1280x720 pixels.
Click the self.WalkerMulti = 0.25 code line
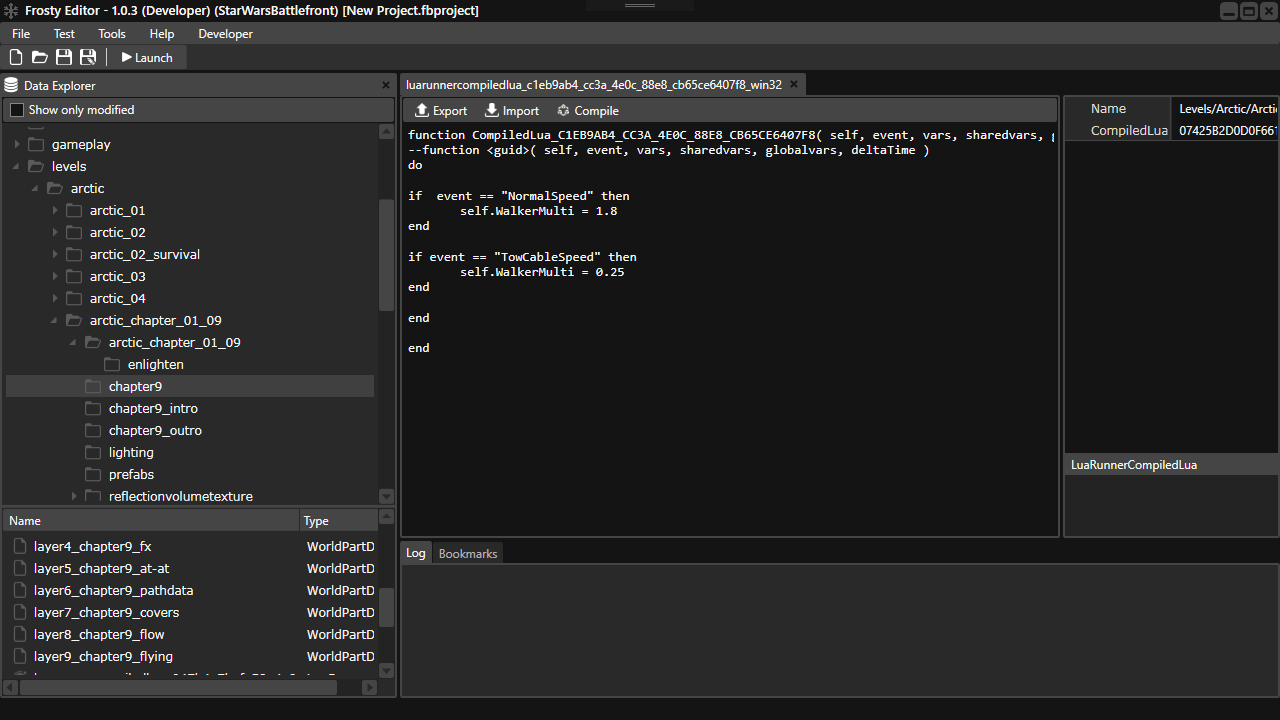542,272
